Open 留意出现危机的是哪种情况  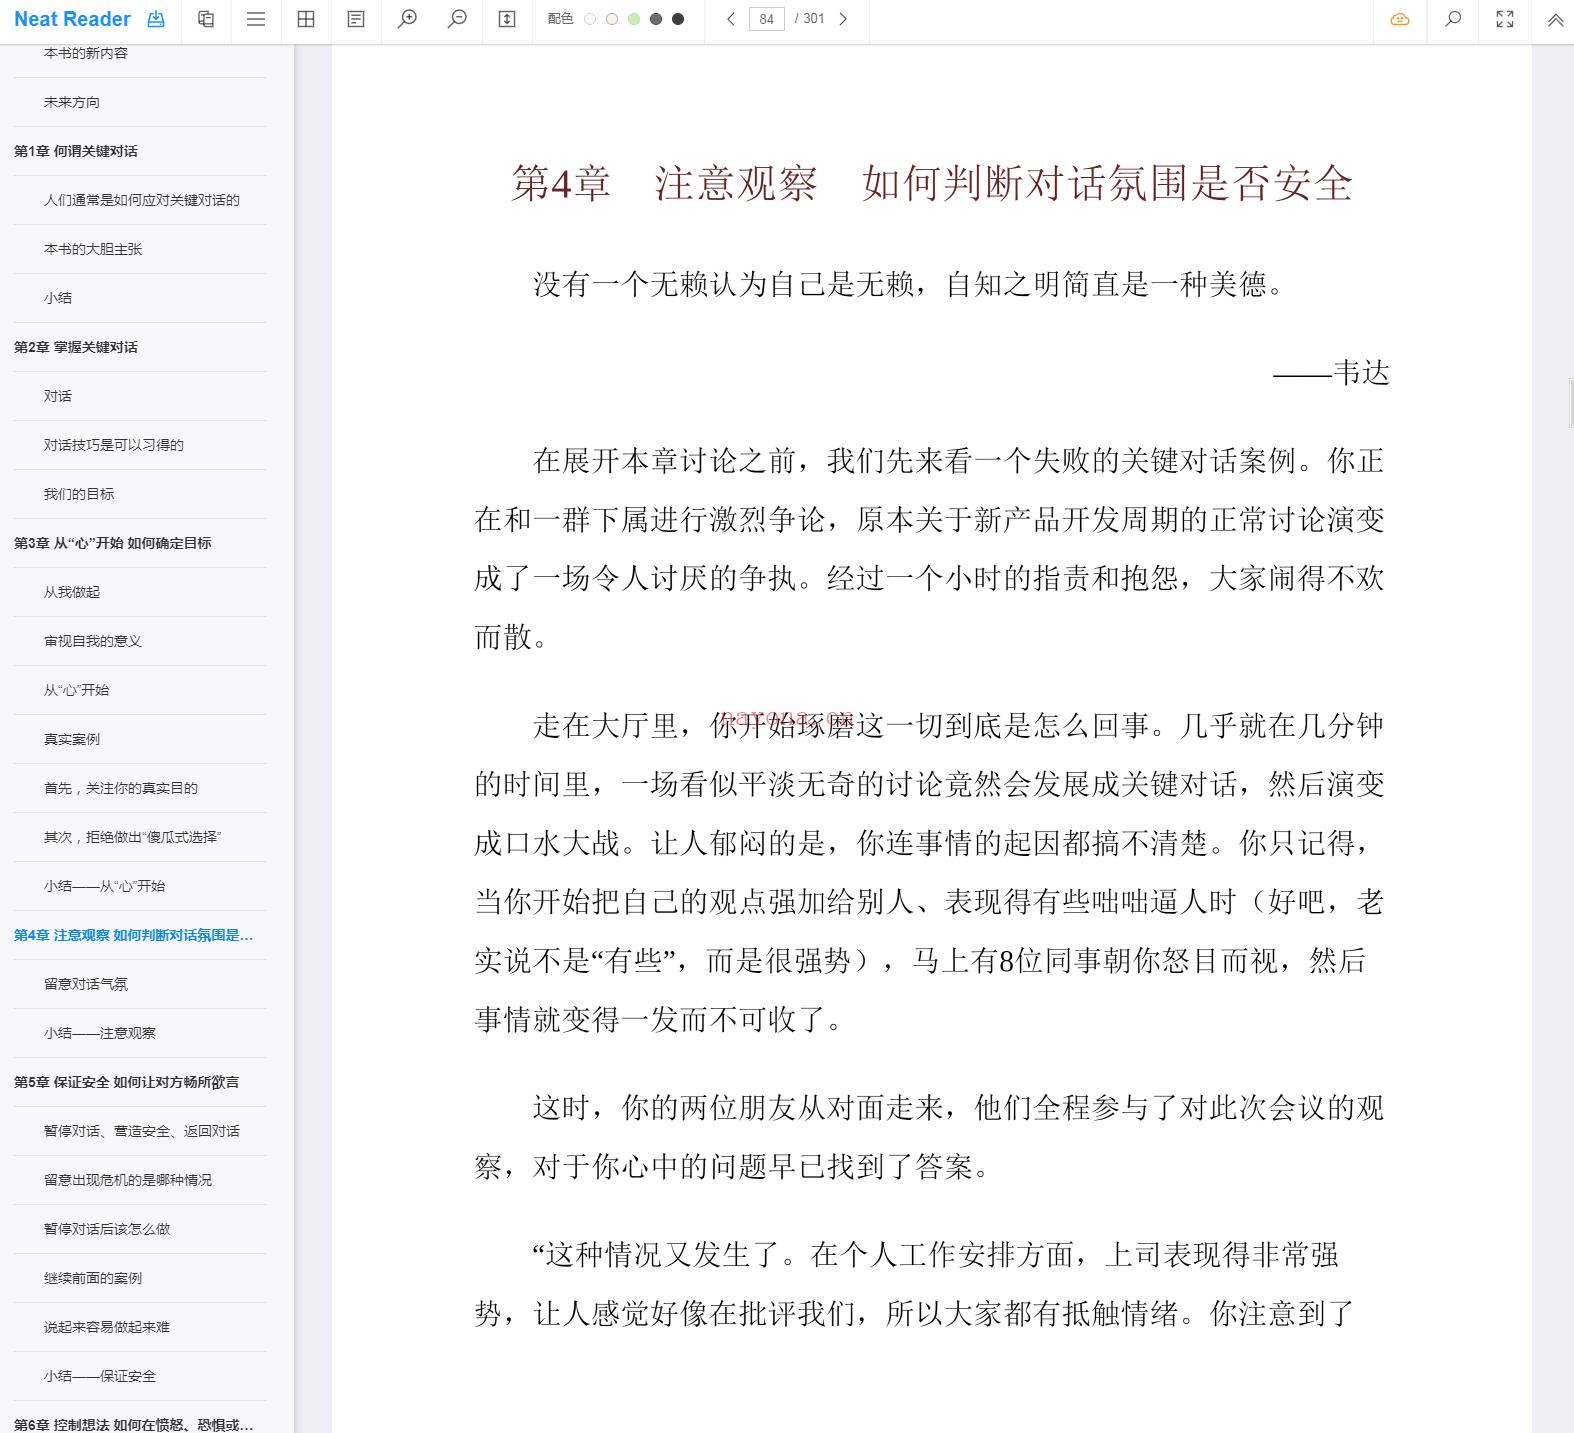click(128, 1180)
